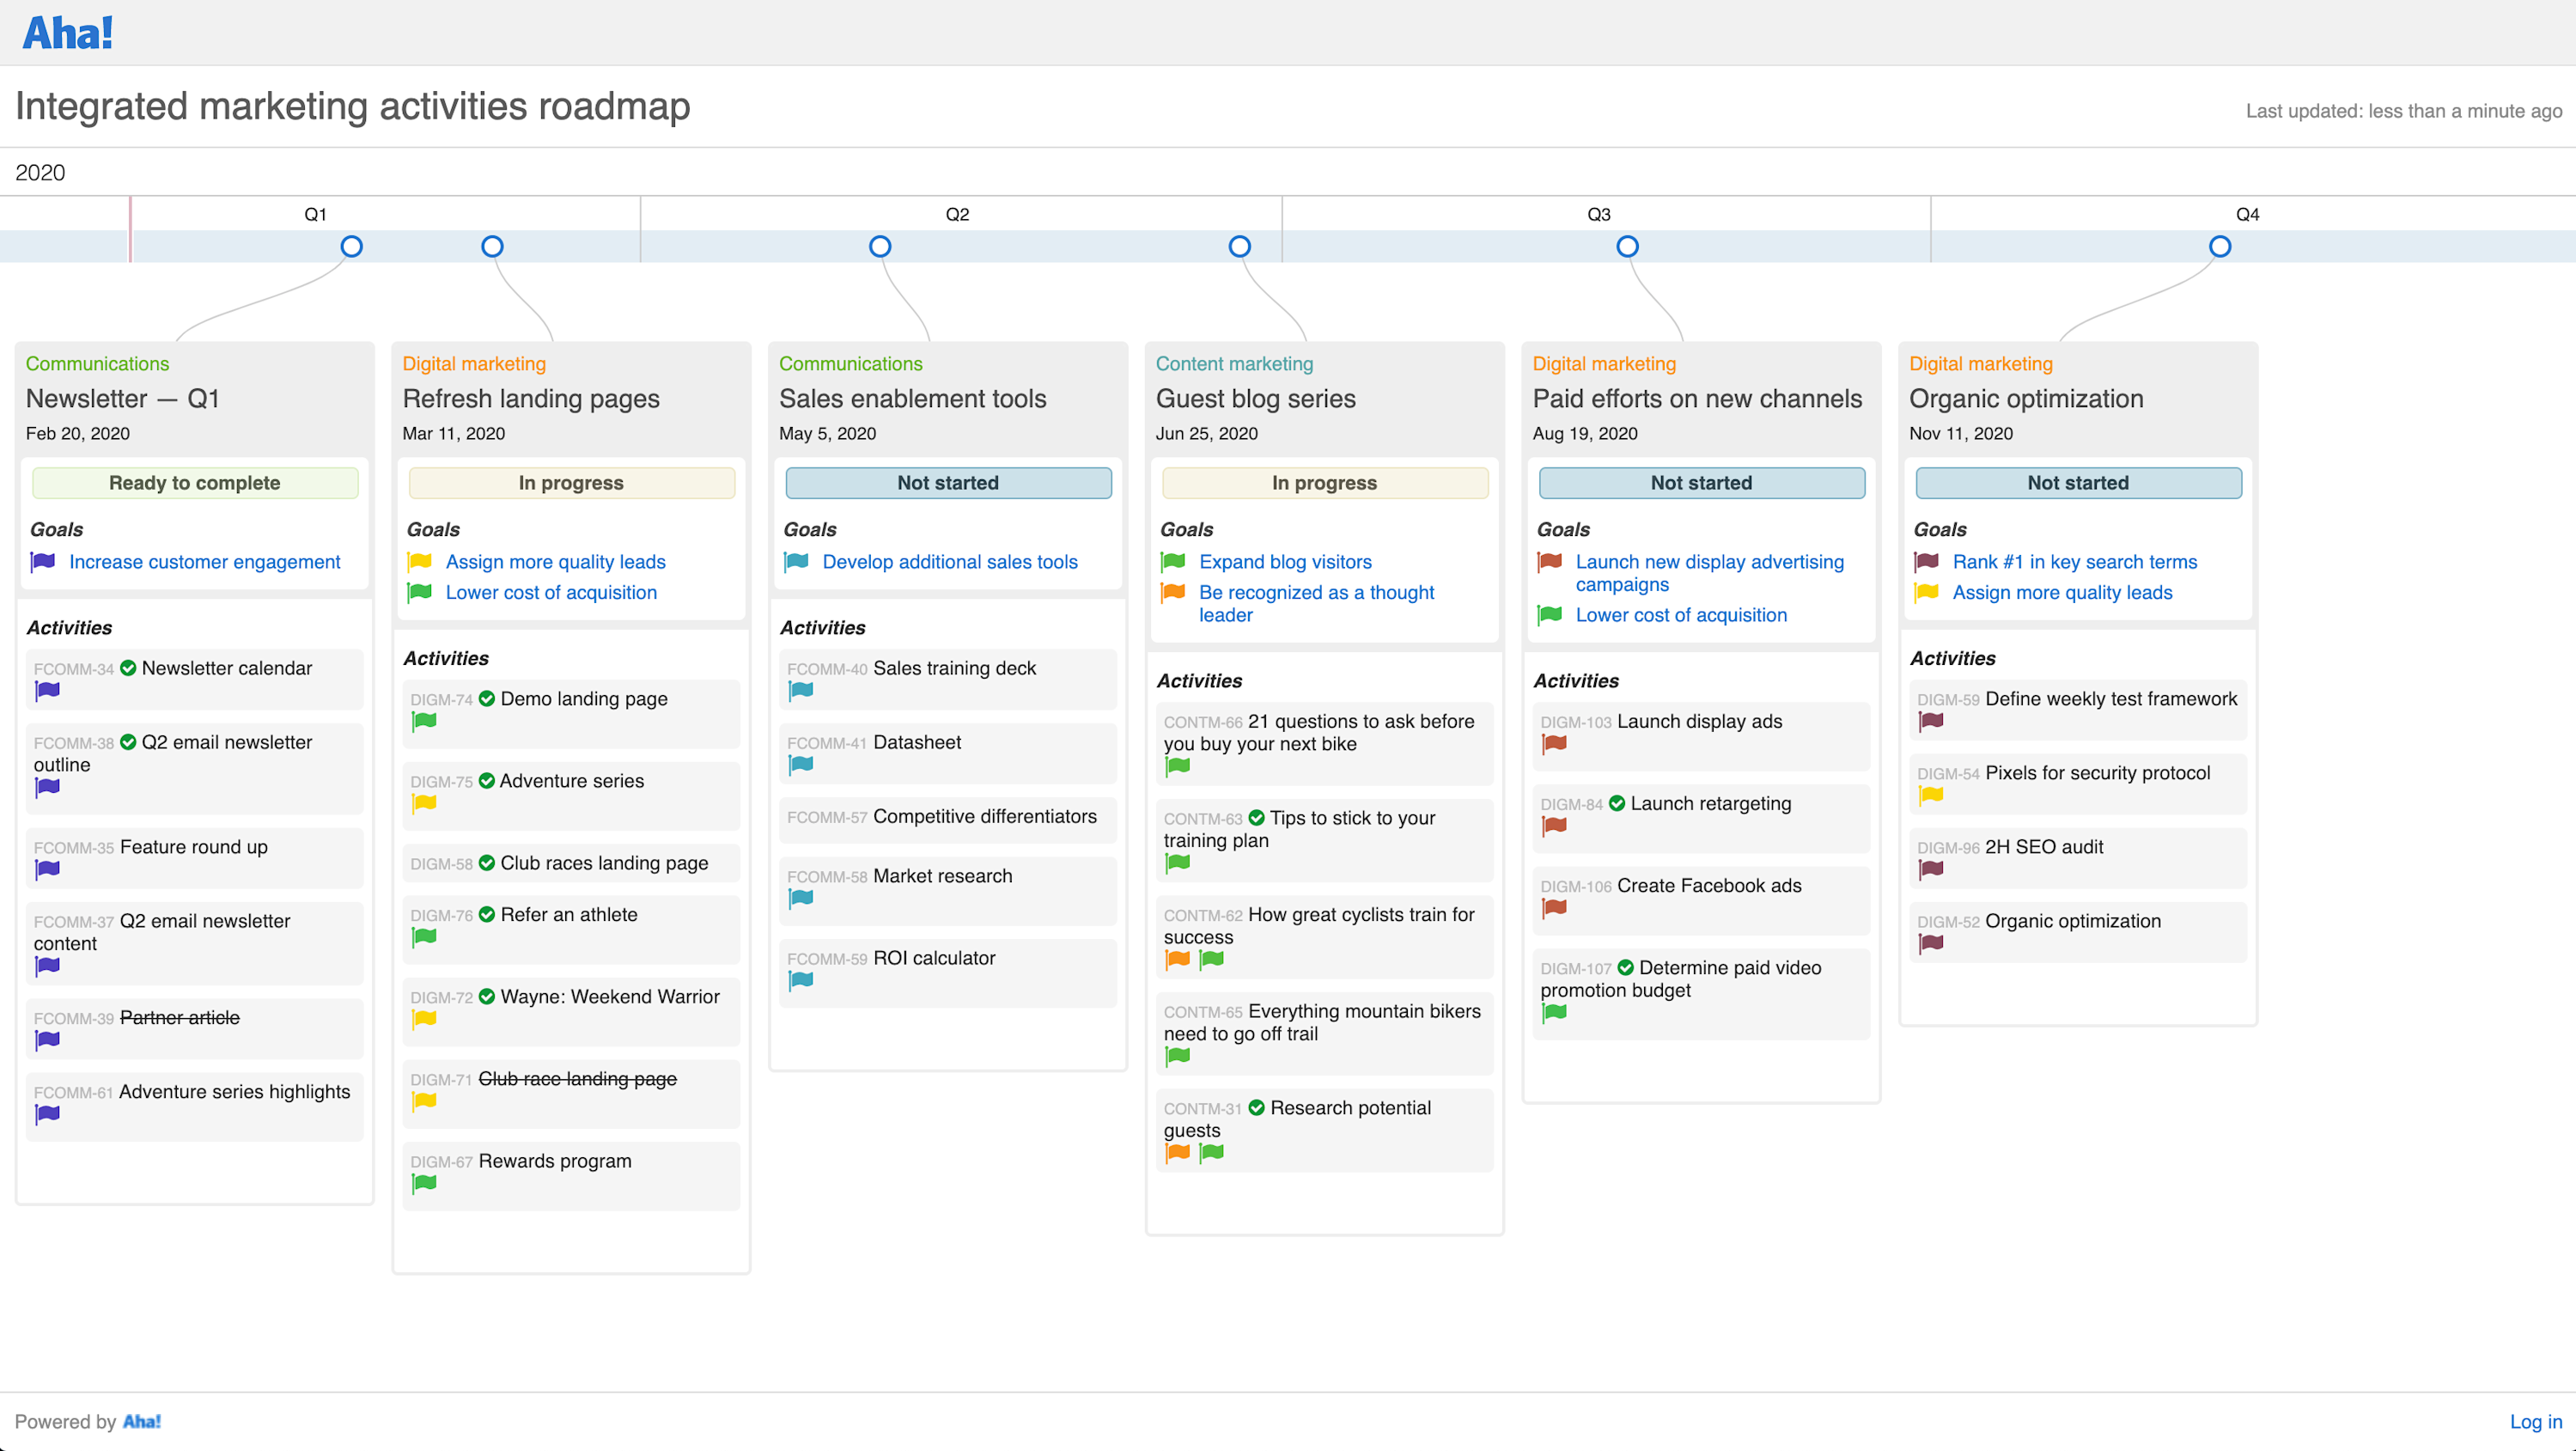Open the Expand blog visitors goal link
The width and height of the screenshot is (2576, 1451).
pyautogui.click(x=1285, y=562)
